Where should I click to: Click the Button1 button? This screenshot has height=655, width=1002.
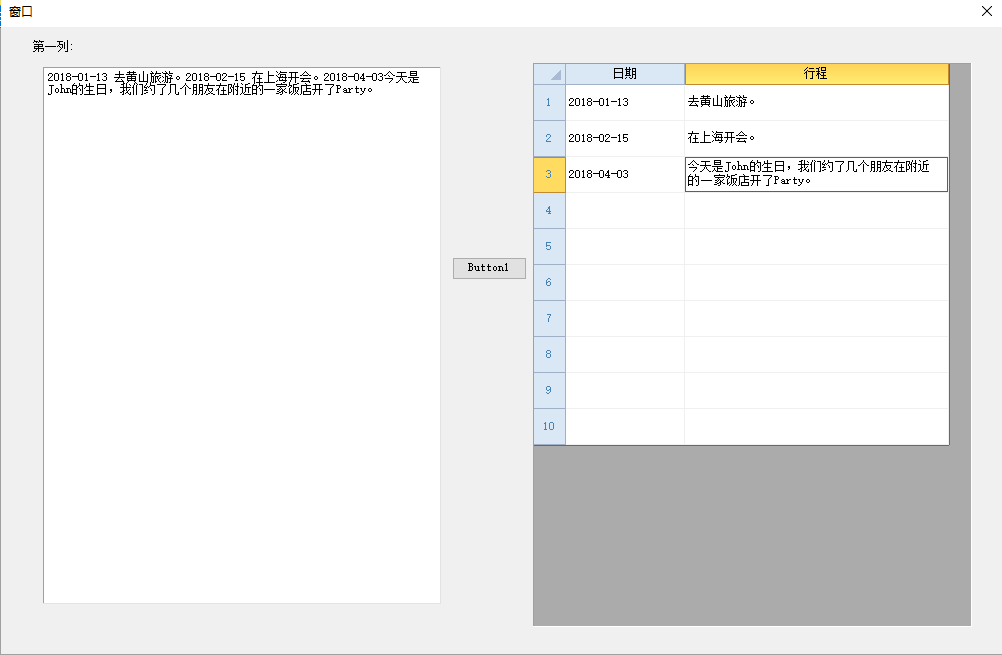click(x=489, y=268)
